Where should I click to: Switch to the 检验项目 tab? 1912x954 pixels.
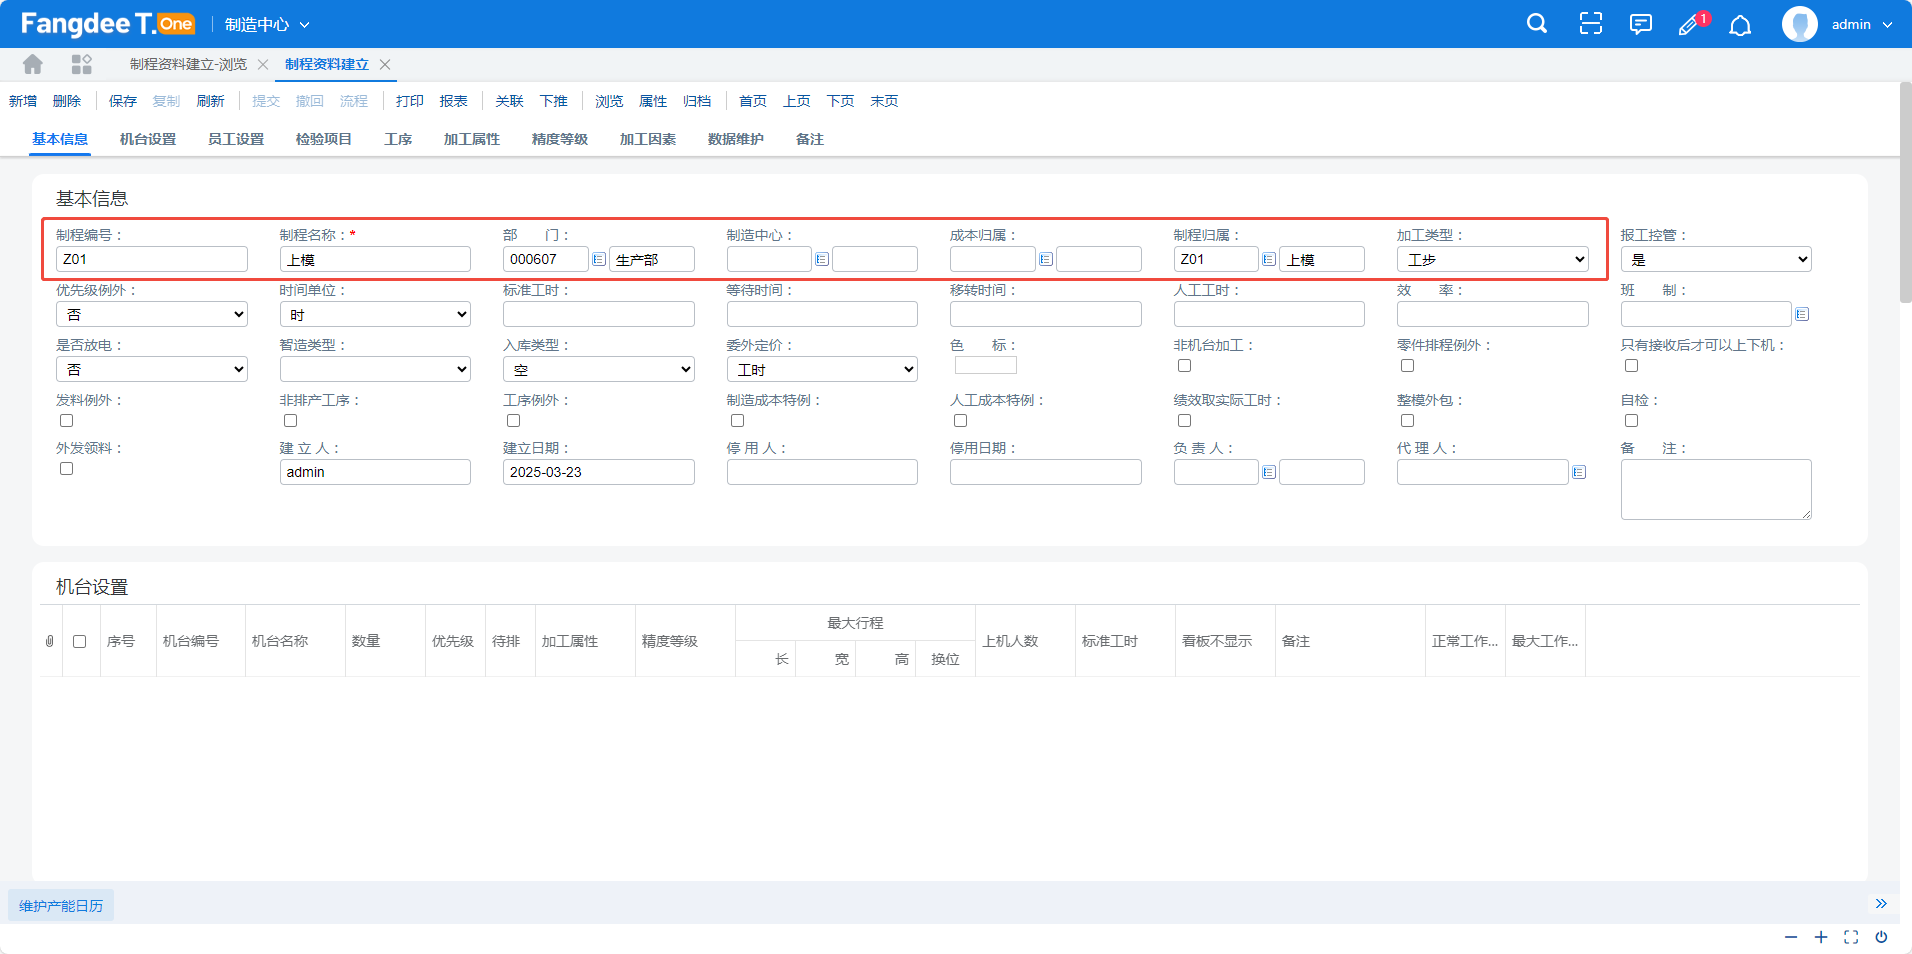(x=324, y=139)
